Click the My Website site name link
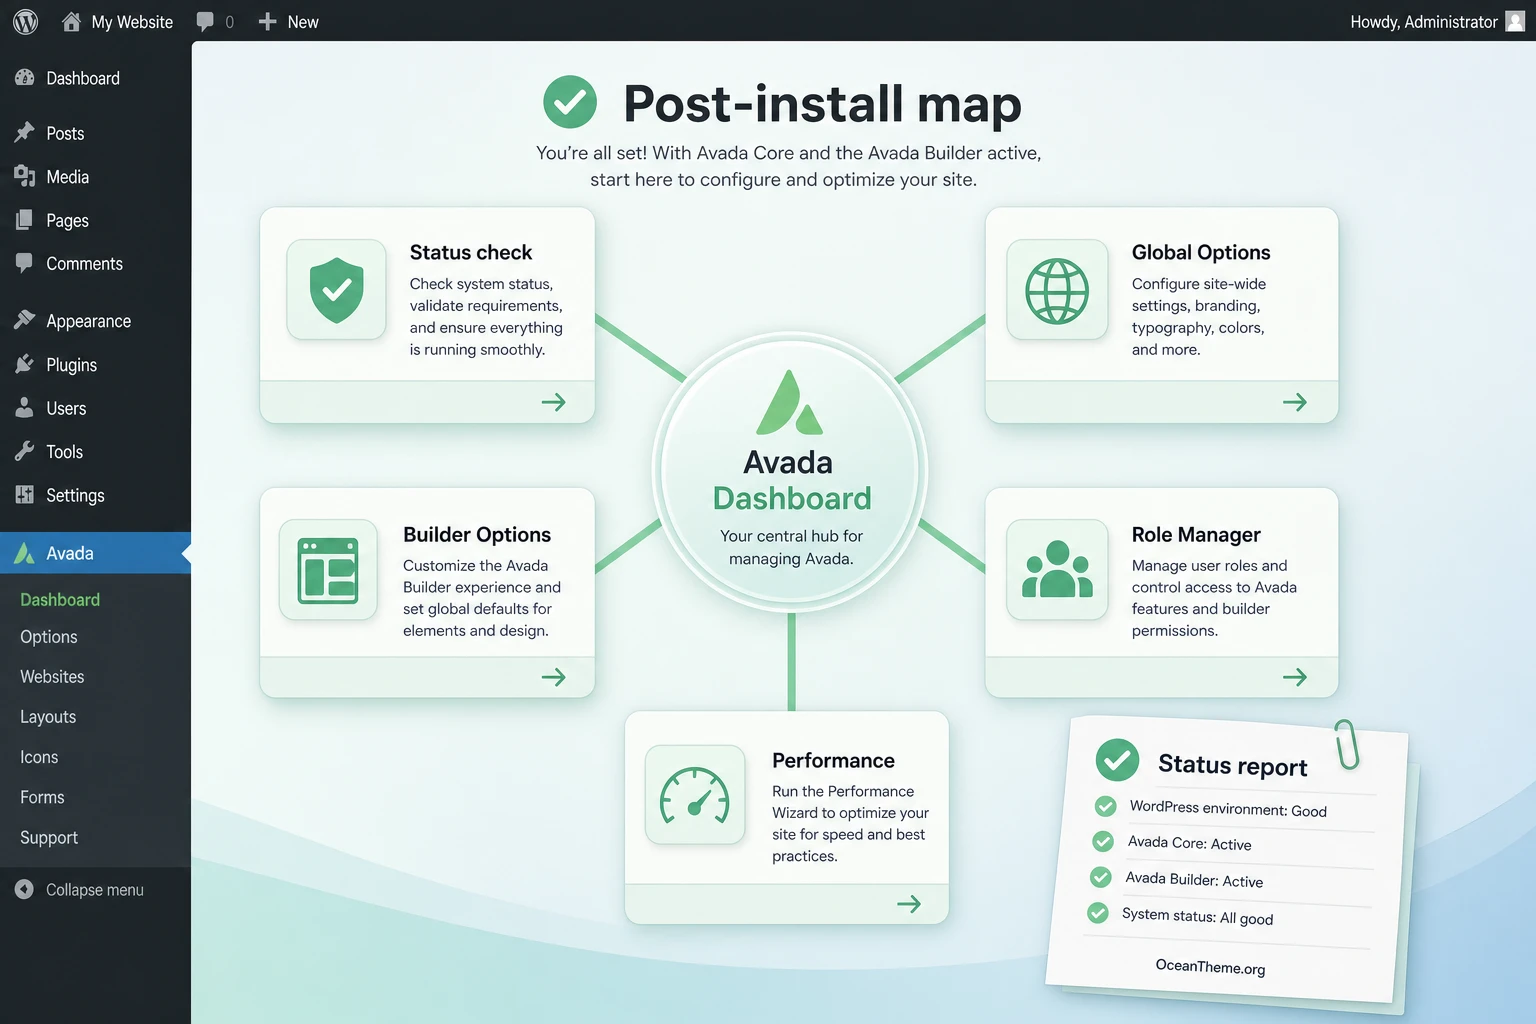Image resolution: width=1536 pixels, height=1024 pixels. click(x=132, y=22)
